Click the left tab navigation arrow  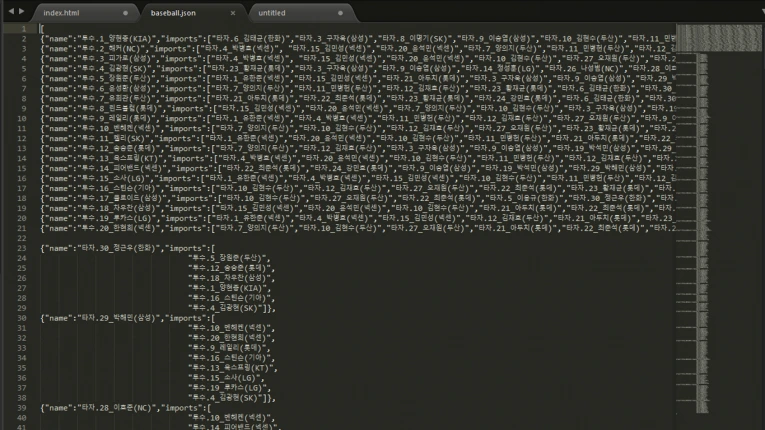point(11,11)
